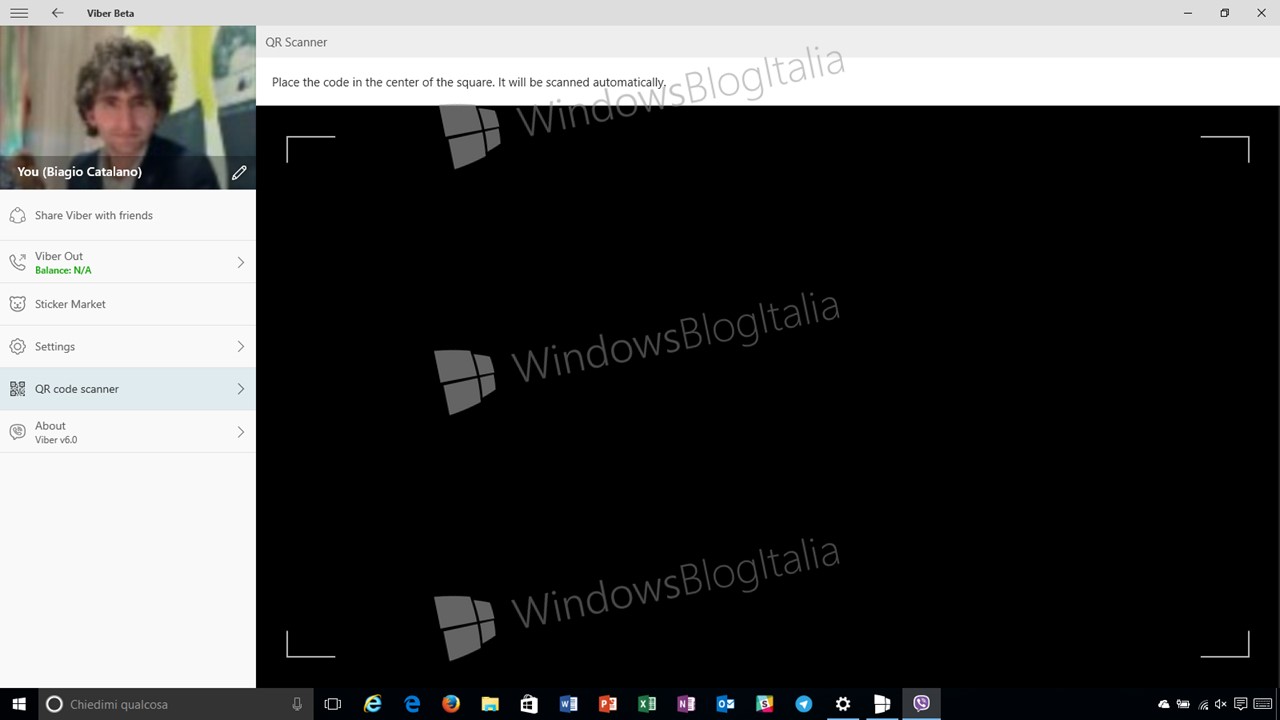Click the Balance: N/A text
The height and width of the screenshot is (720, 1280).
coord(63,271)
